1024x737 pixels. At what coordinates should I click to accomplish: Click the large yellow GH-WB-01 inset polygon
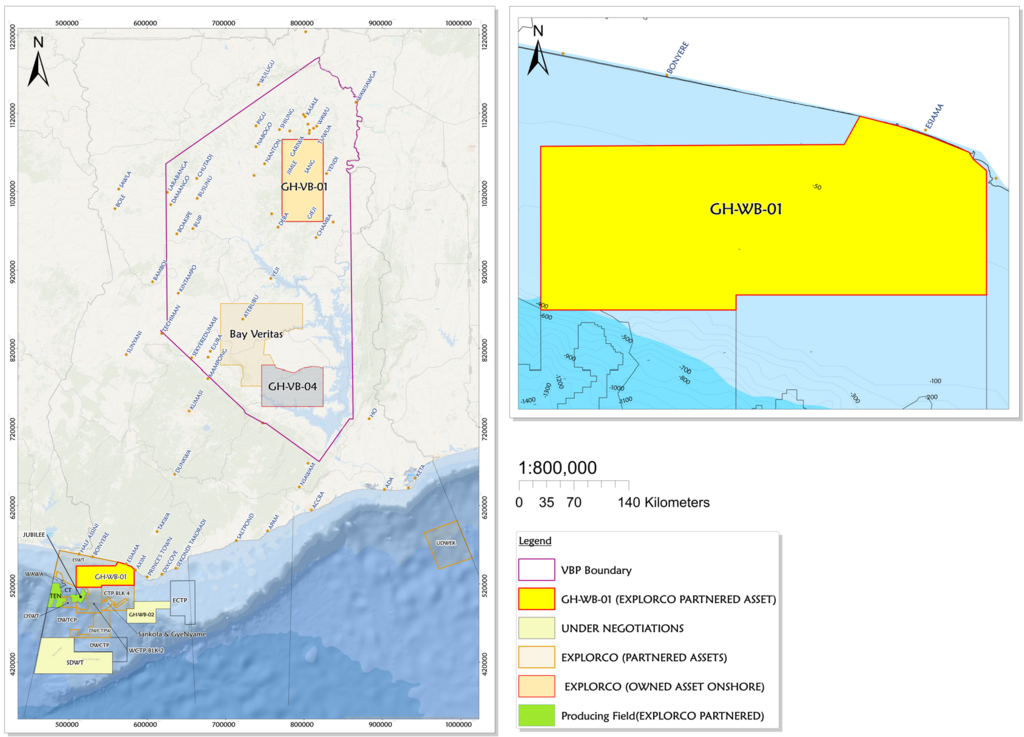coord(745,211)
